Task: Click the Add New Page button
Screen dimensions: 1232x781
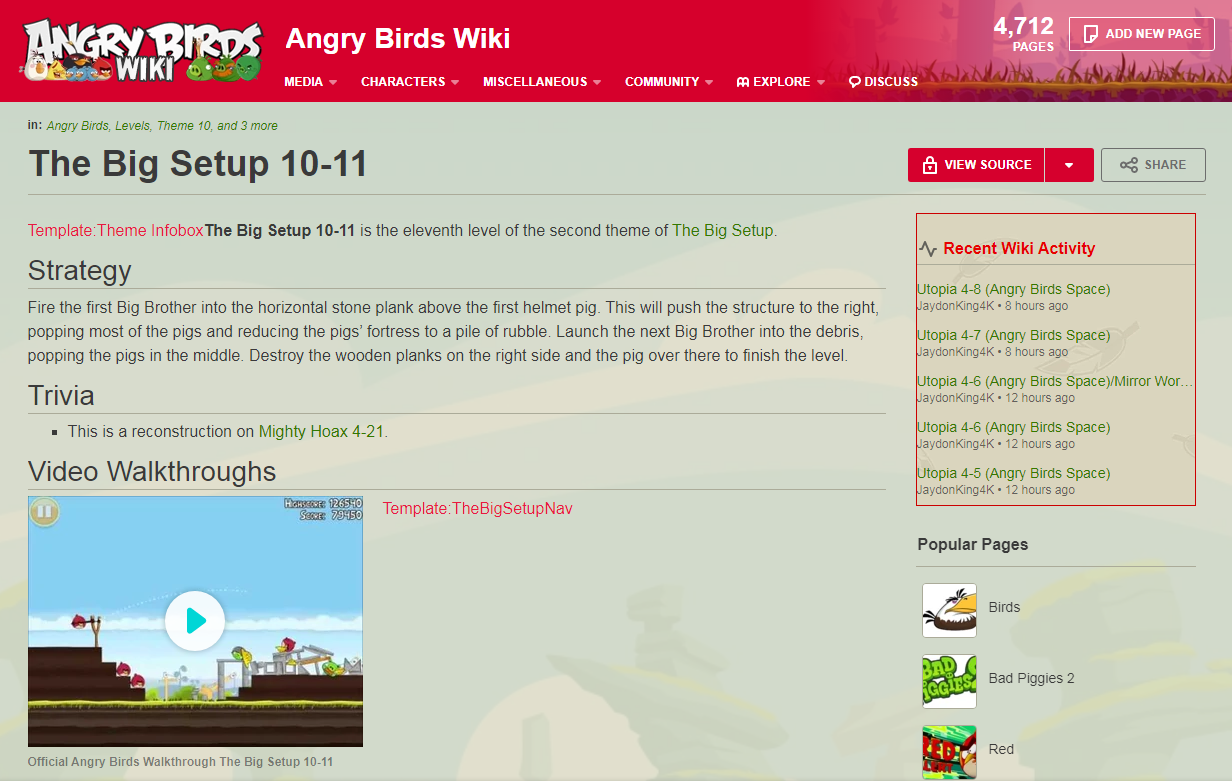Action: [x=1141, y=34]
